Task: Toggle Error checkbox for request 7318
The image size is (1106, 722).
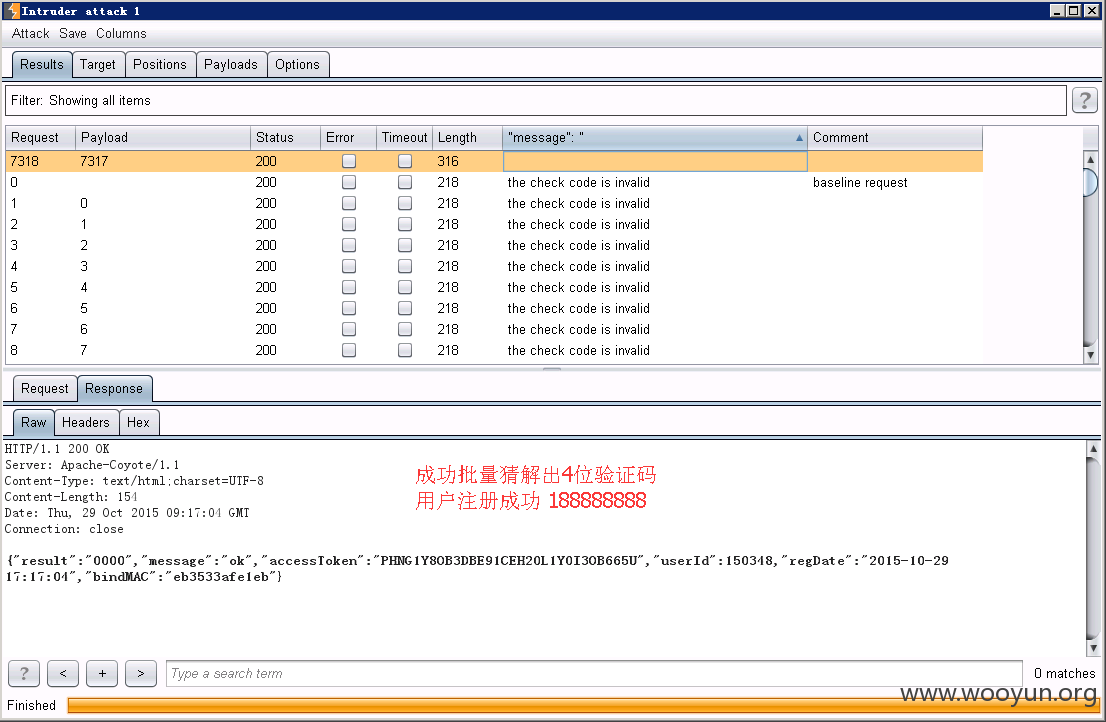Action: 348,161
